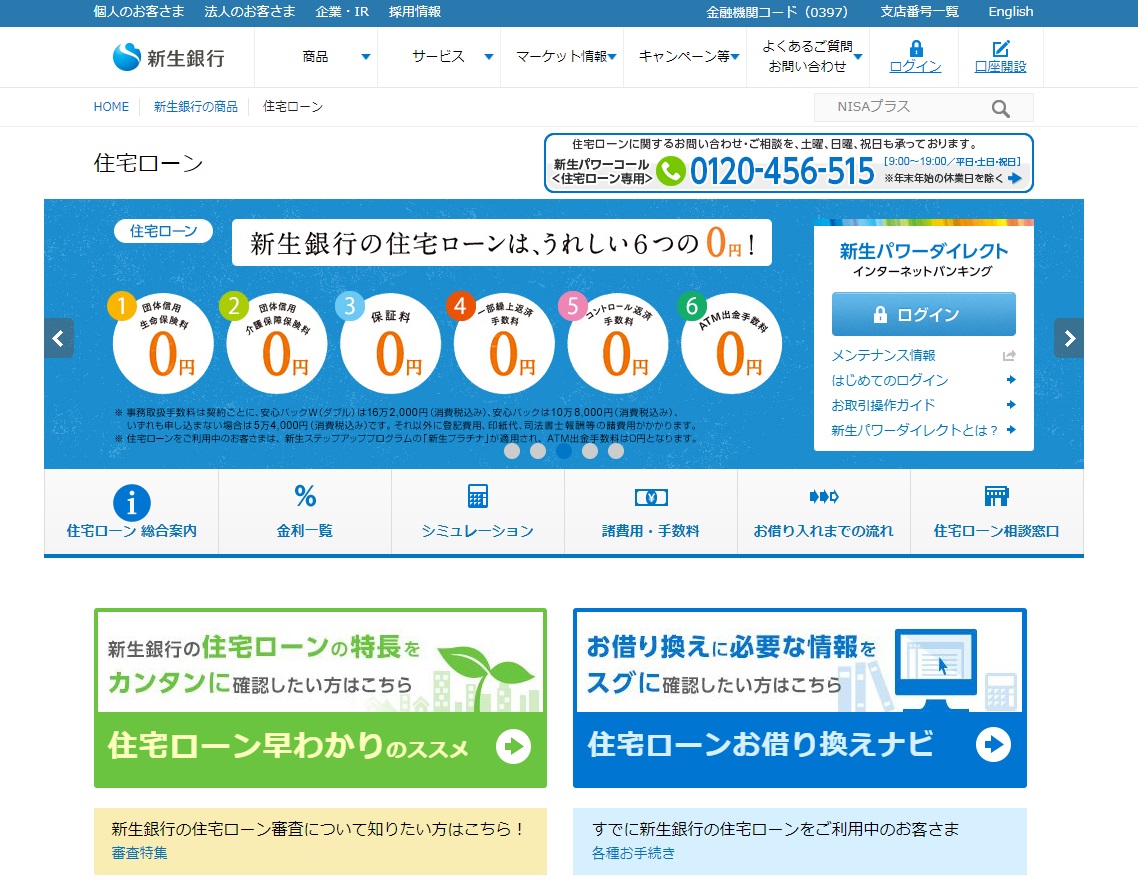
Task: Click the 一部繰上返済手数料 0円 circle numbered 4
Action: 503,343
